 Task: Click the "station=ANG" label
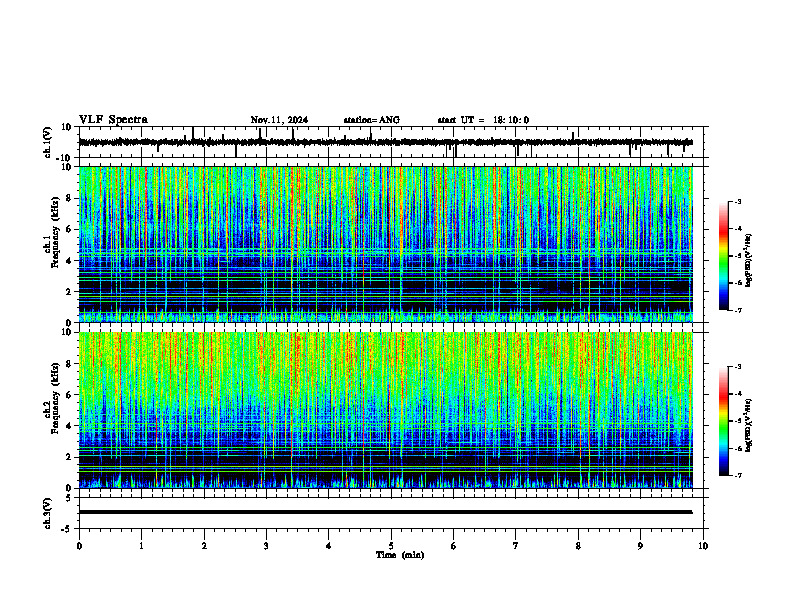[372, 120]
